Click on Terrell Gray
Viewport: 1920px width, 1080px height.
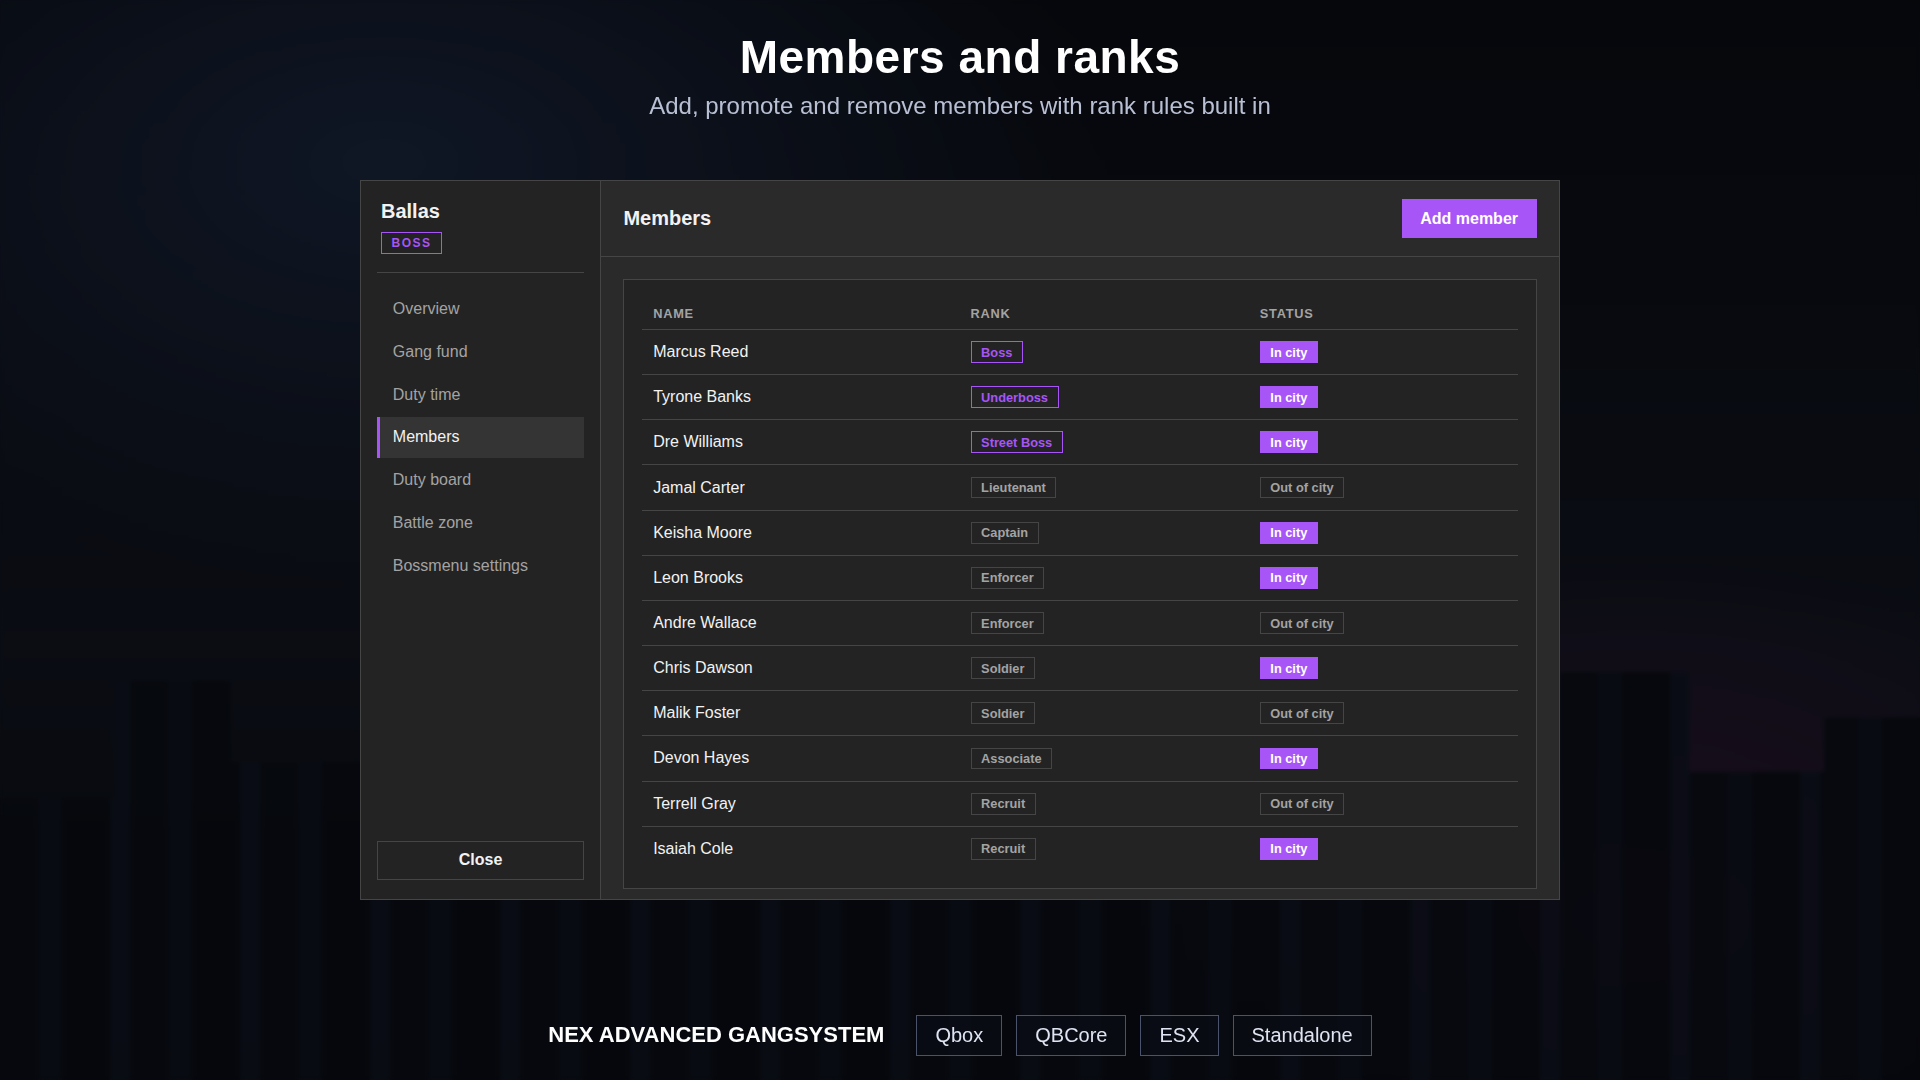(694, 804)
